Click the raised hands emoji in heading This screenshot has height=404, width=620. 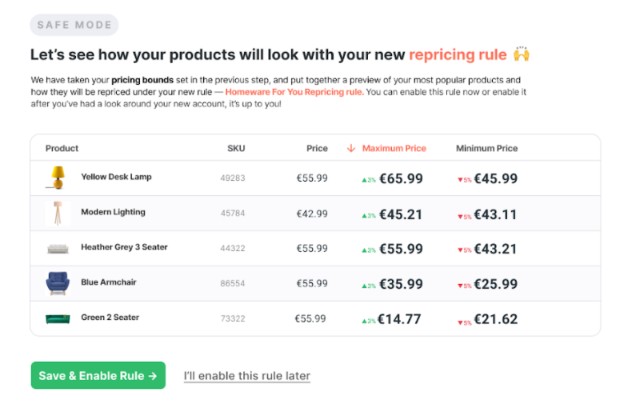point(521,54)
